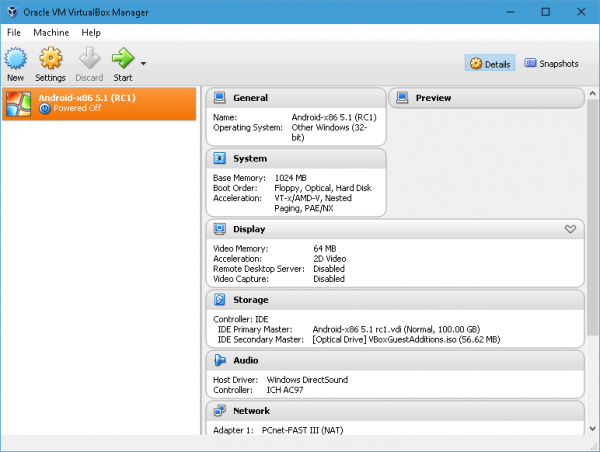Click the General section monitor icon
Viewport: 600px width, 452px height.
(220, 98)
